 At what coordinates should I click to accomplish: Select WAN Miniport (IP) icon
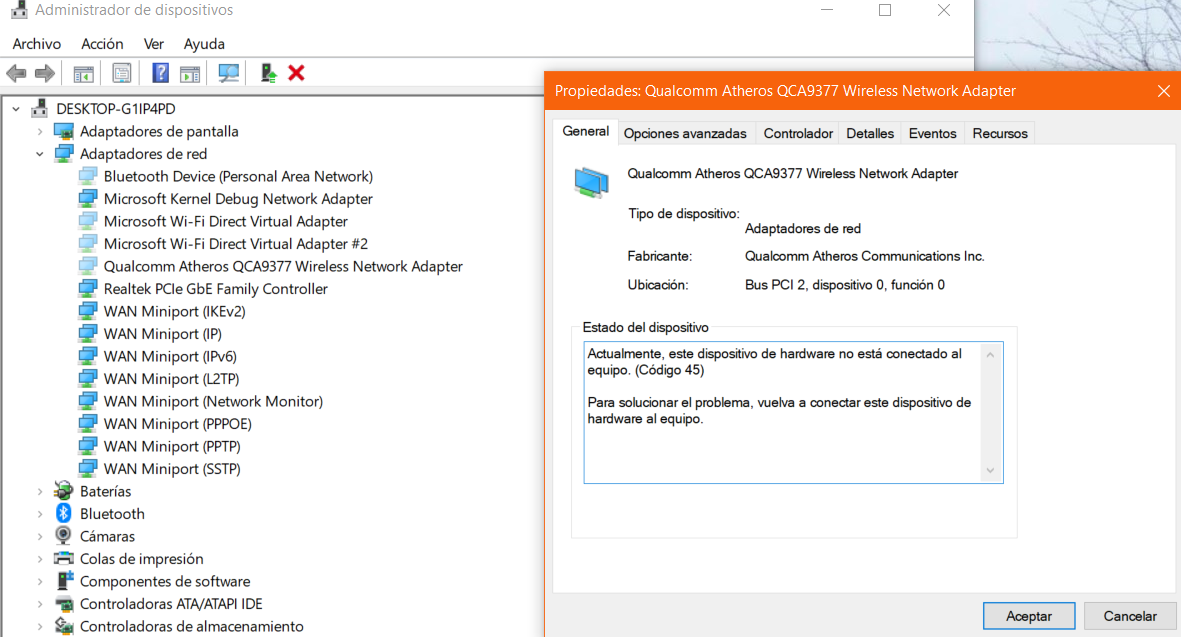pos(88,334)
